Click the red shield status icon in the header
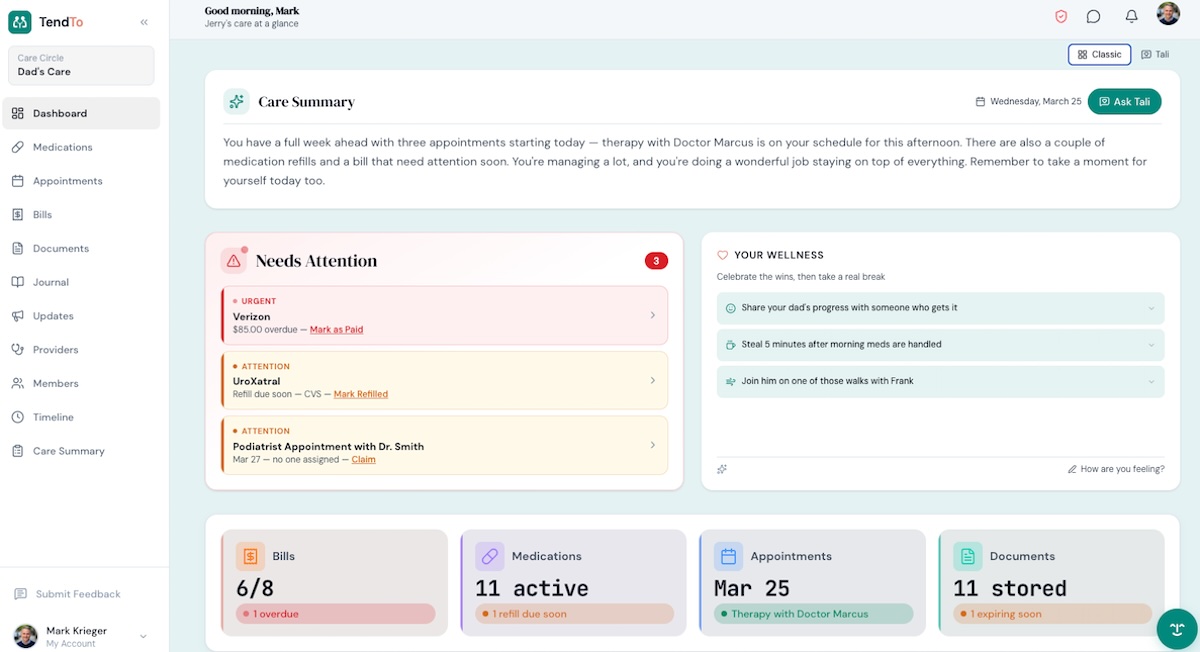 pos(1062,16)
